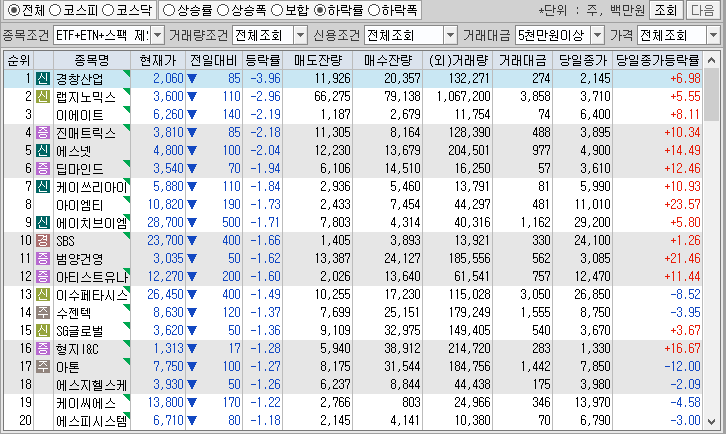This screenshot has width=726, height=434.
Task: Click the 주 badge next to 아톤
Action: click(x=43, y=366)
